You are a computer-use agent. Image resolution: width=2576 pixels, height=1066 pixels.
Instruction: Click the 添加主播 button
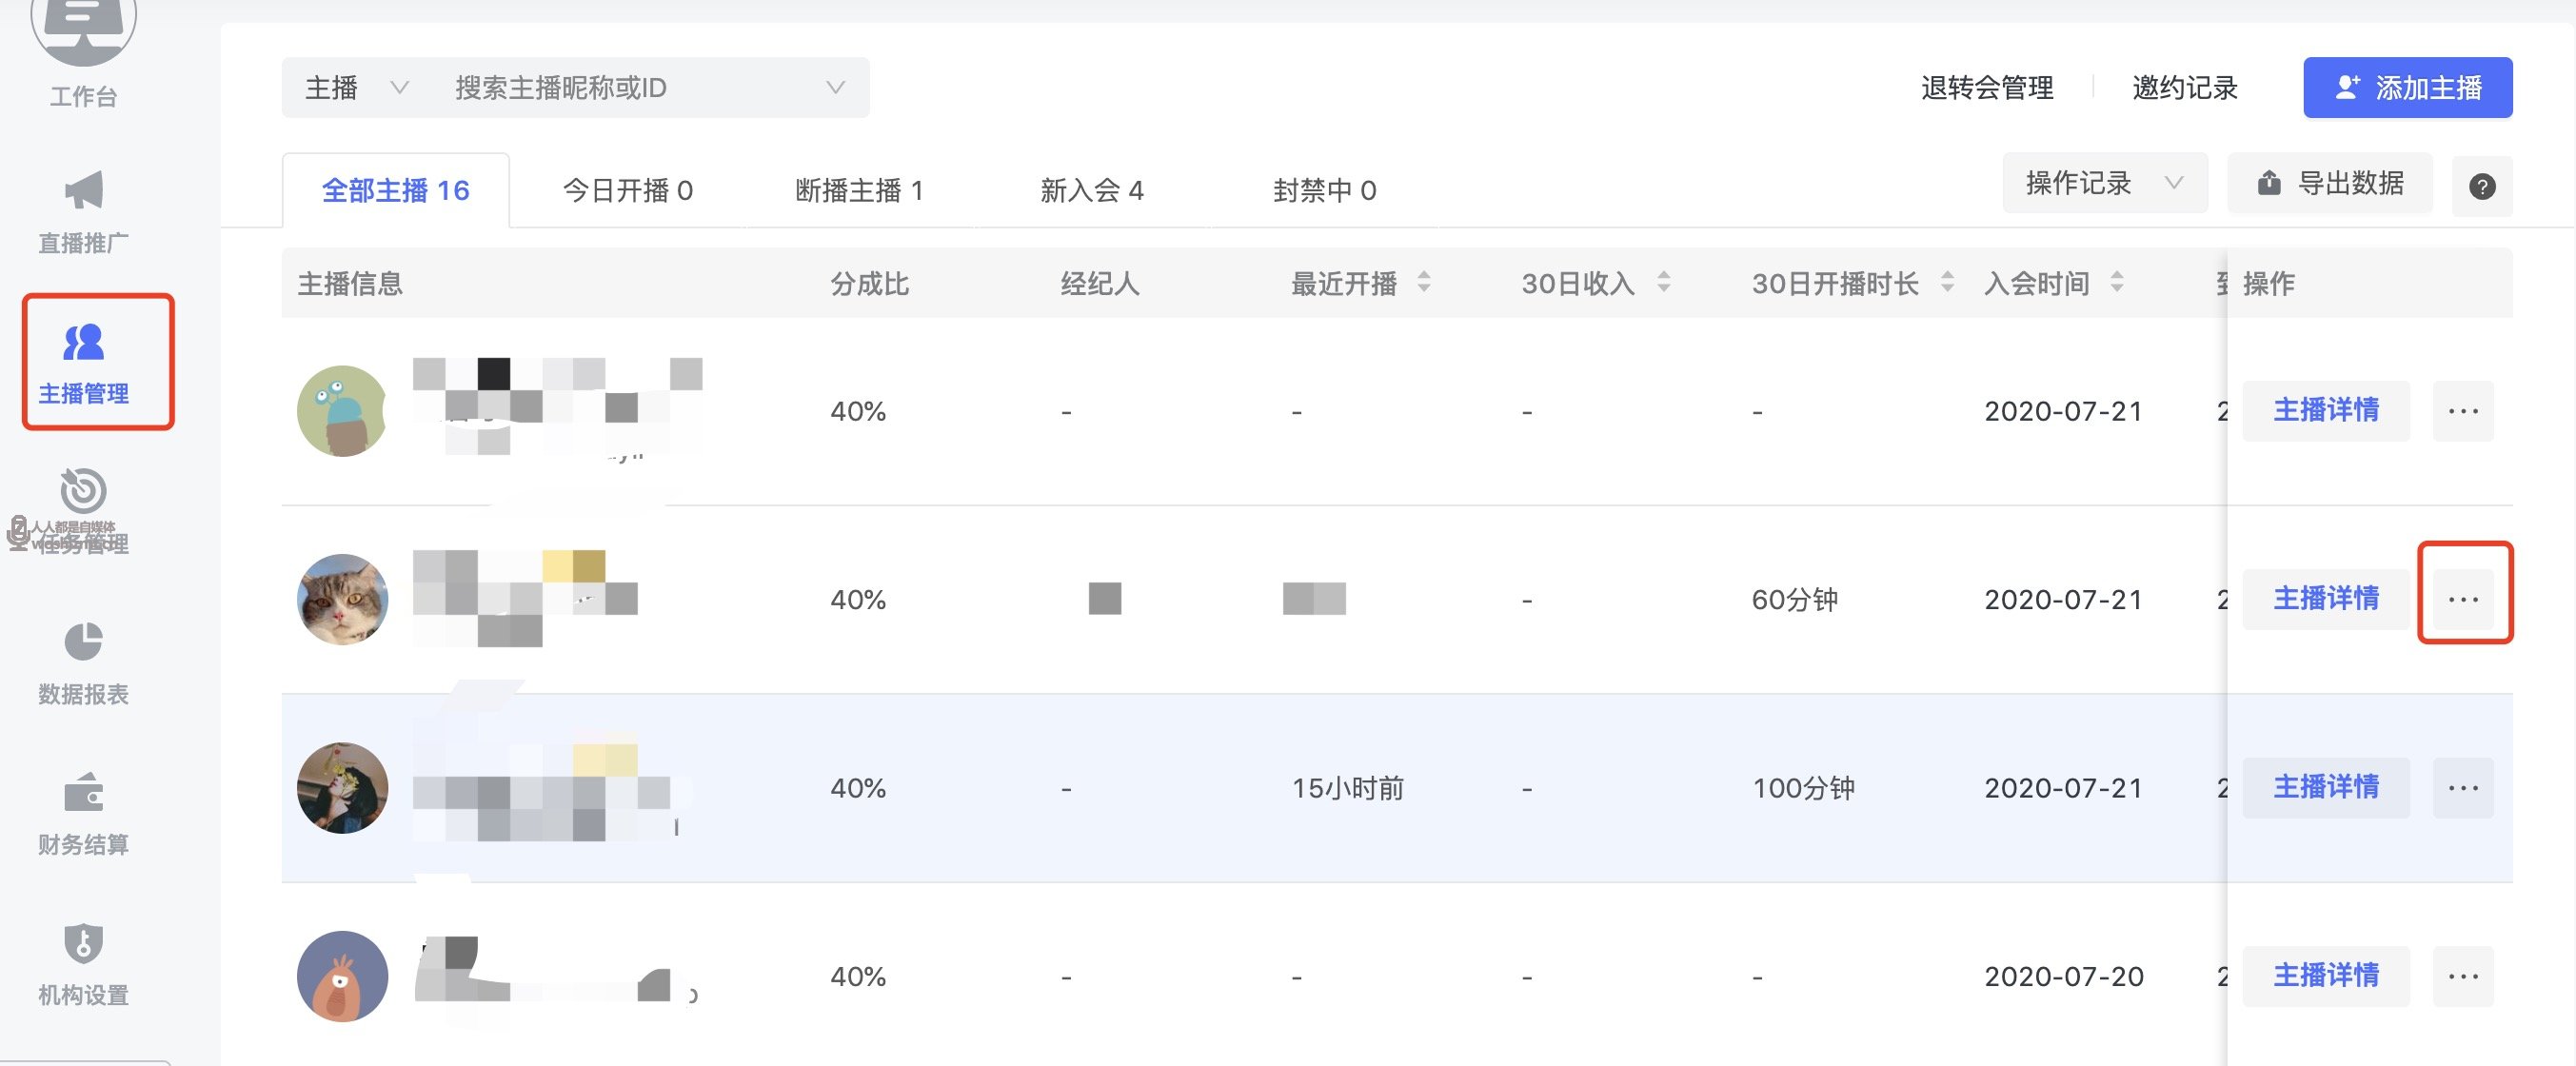[x=2407, y=88]
